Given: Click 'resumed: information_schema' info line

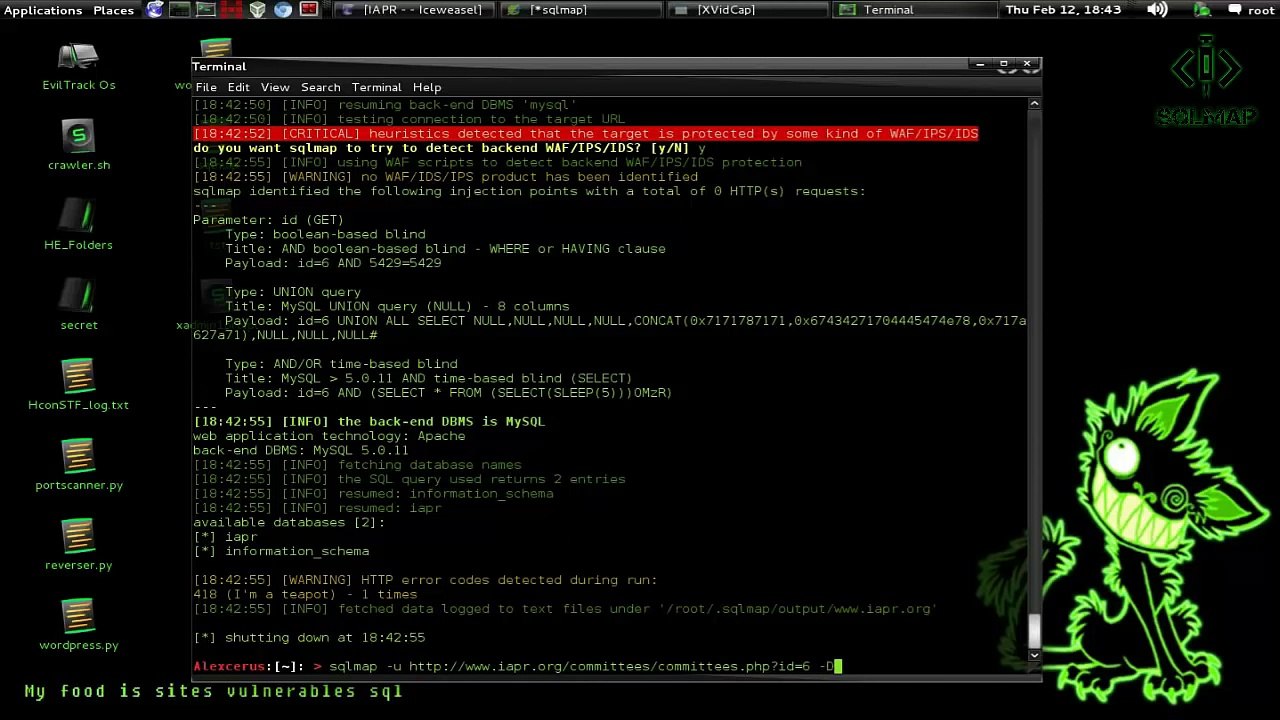Looking at the screenshot, I should tap(373, 493).
